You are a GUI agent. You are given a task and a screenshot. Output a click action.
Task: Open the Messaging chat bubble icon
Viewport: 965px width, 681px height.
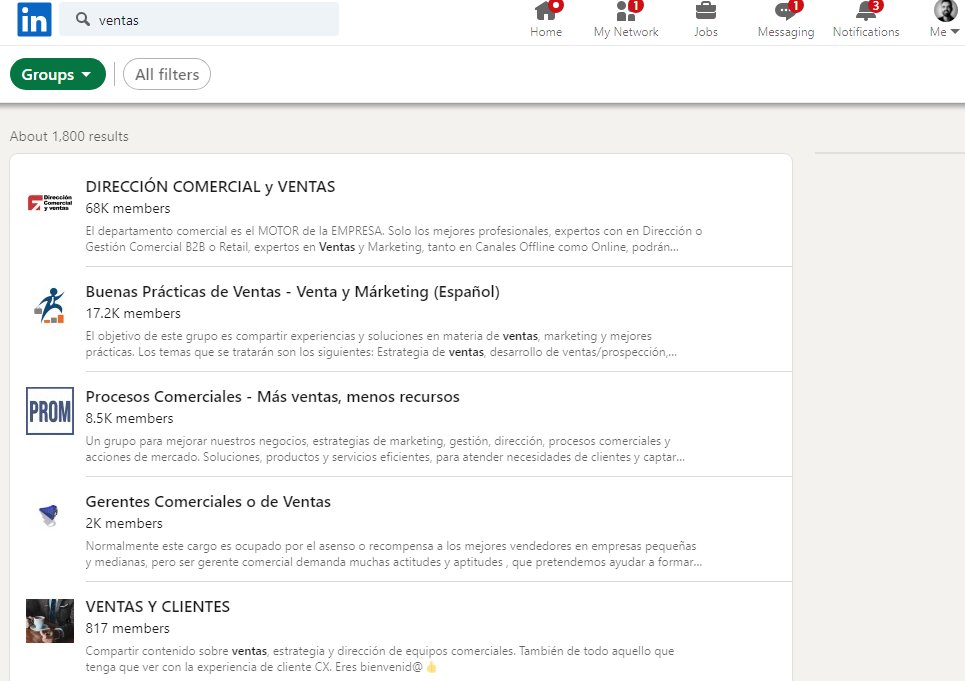pos(785,10)
